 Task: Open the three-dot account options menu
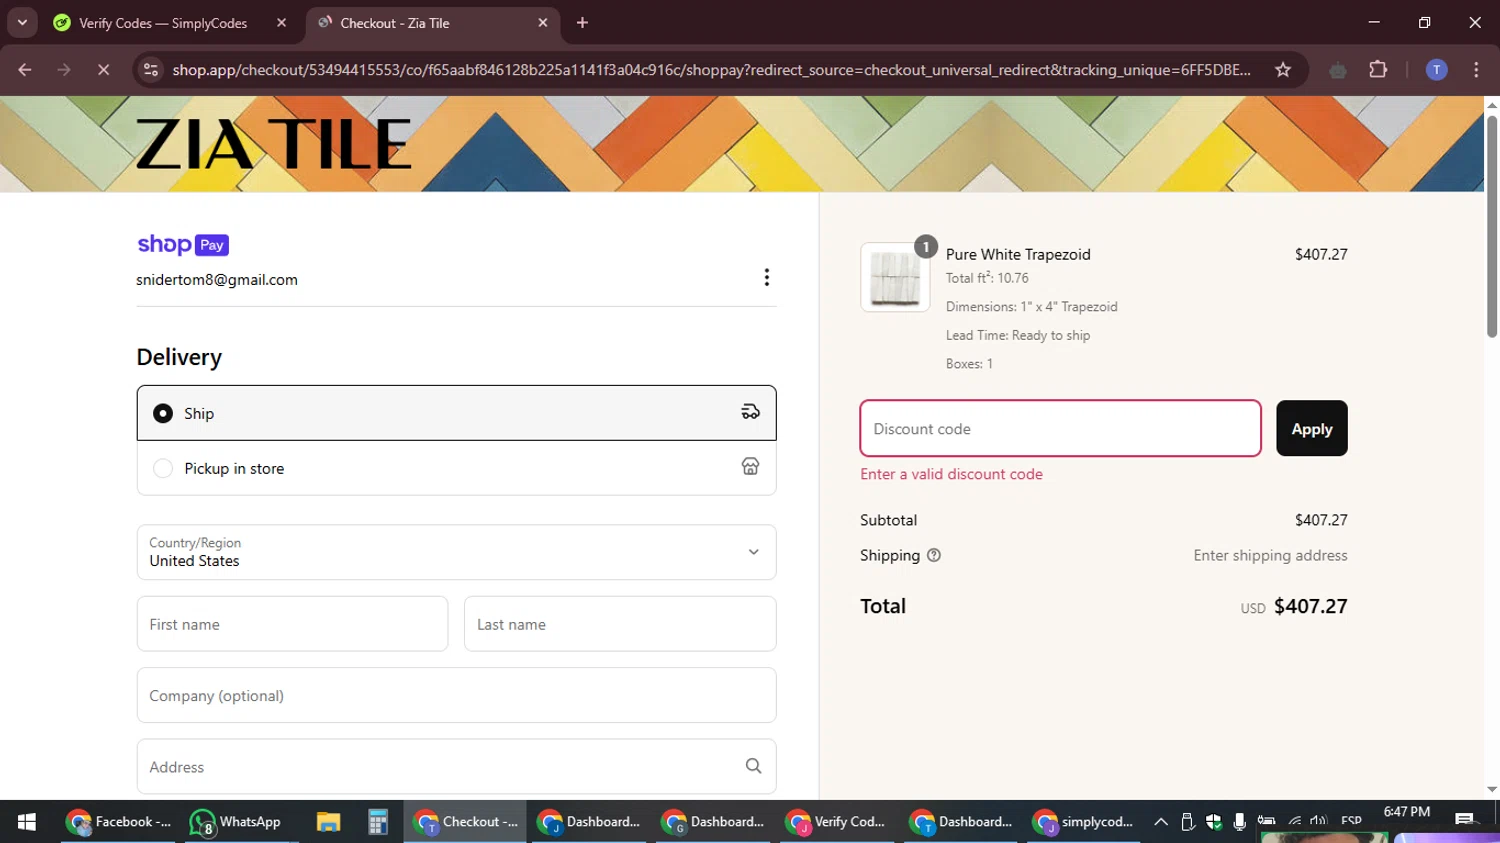pyautogui.click(x=767, y=277)
